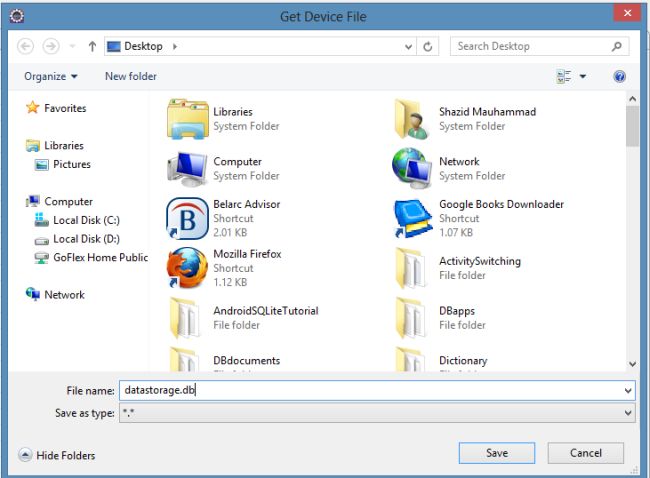
Task: Open Local Disk (D:)
Action: [77, 239]
